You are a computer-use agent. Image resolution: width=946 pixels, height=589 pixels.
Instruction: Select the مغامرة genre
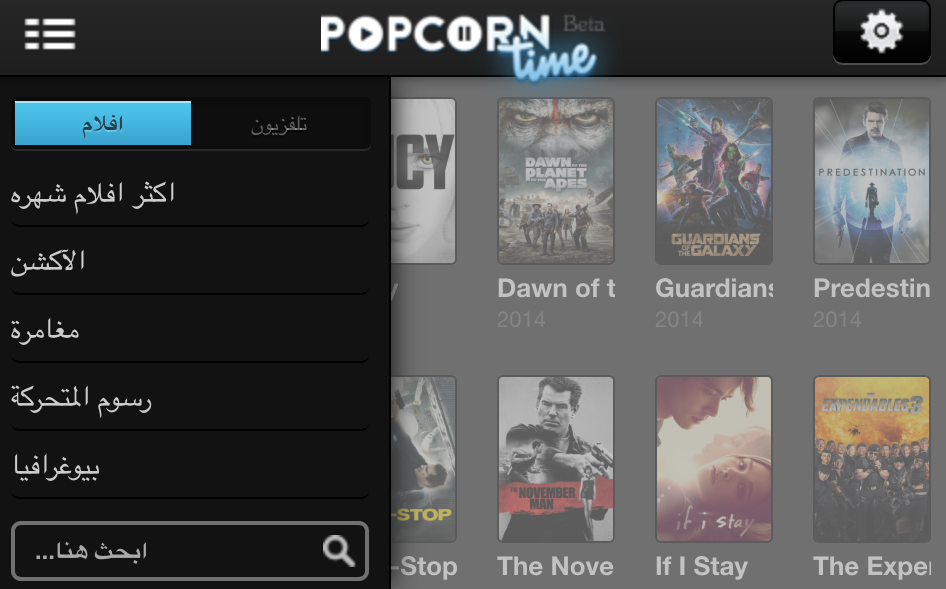pos(190,330)
